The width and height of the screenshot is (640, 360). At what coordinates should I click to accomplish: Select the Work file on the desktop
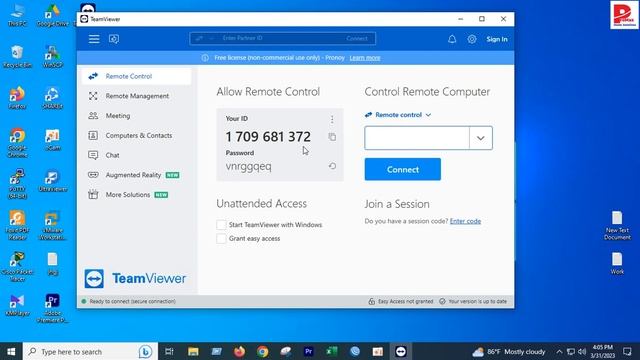[x=617, y=263]
